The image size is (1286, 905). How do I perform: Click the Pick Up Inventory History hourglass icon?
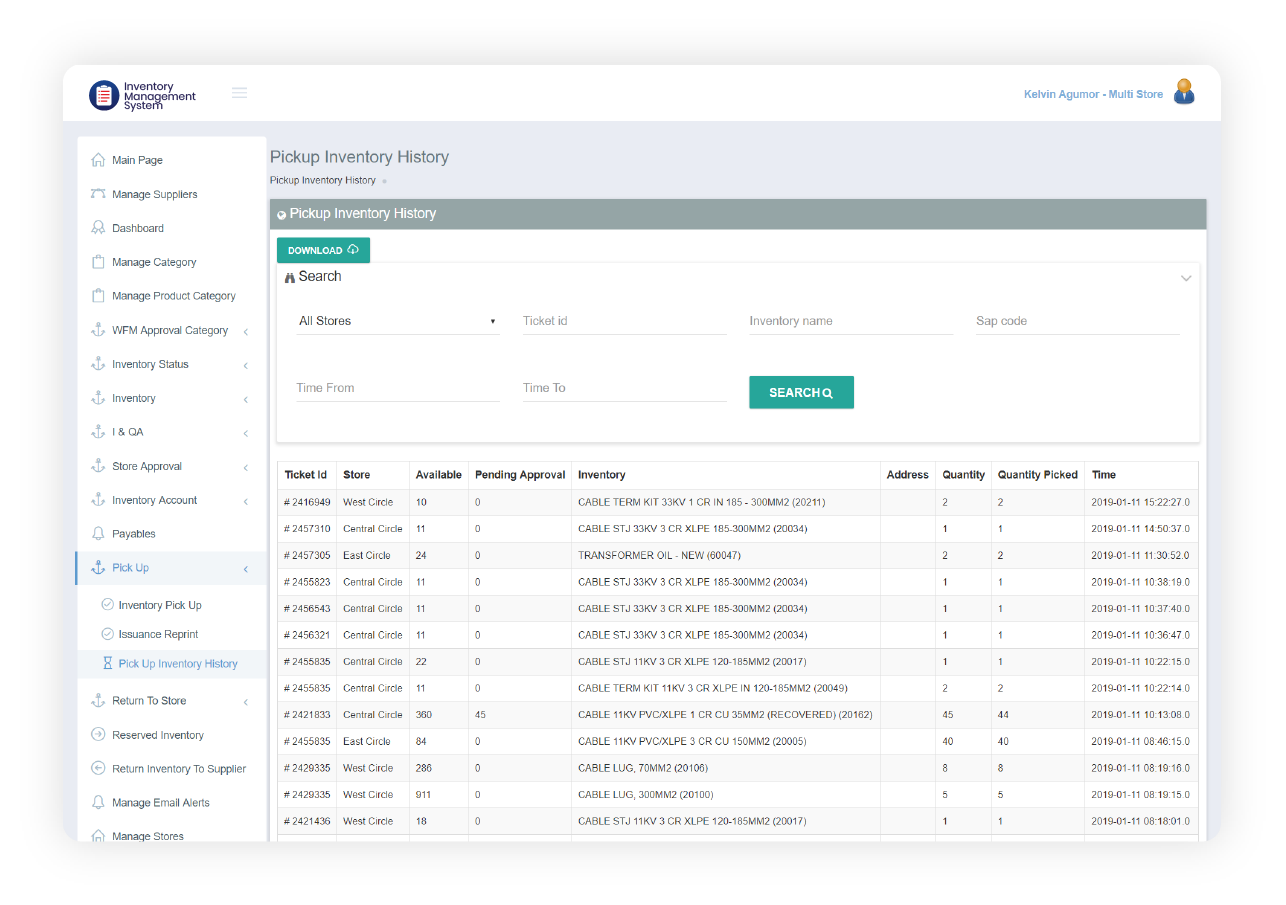[108, 664]
